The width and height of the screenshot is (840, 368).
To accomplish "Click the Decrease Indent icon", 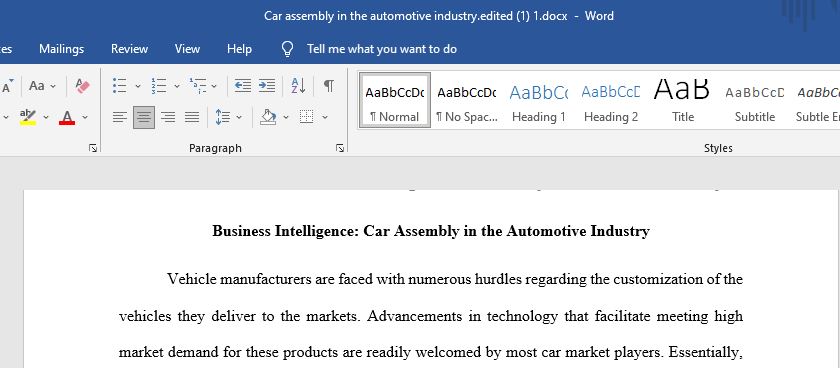I will (243, 86).
